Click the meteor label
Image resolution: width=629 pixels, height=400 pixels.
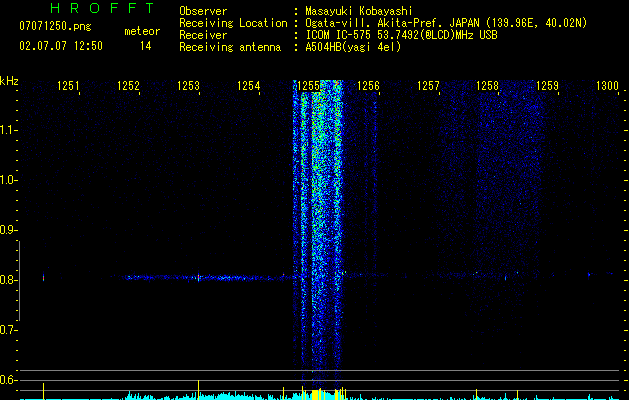coord(142,31)
